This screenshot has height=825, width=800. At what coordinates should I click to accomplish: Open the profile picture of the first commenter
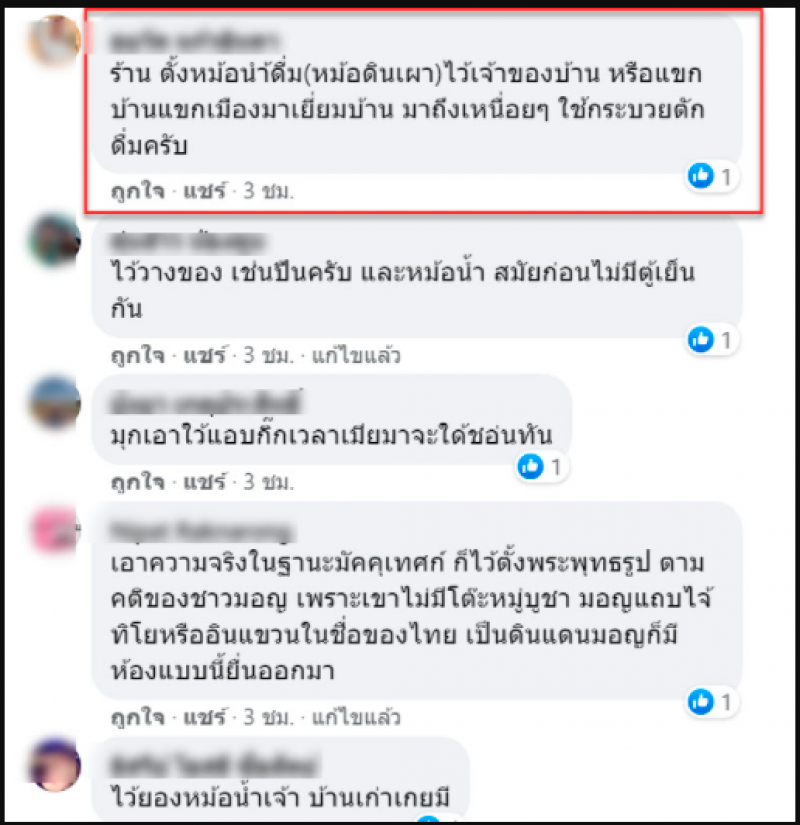pyautogui.click(x=54, y=40)
